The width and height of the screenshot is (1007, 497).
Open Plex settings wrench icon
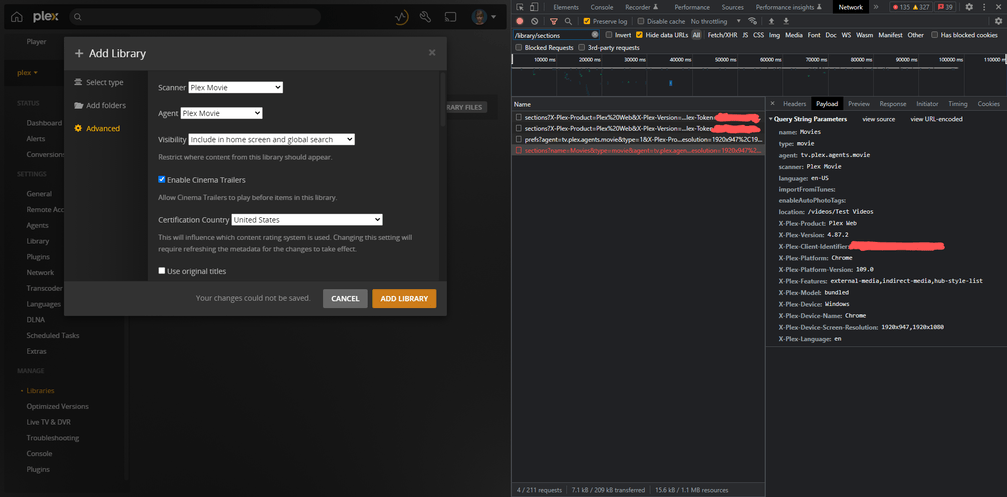click(425, 17)
